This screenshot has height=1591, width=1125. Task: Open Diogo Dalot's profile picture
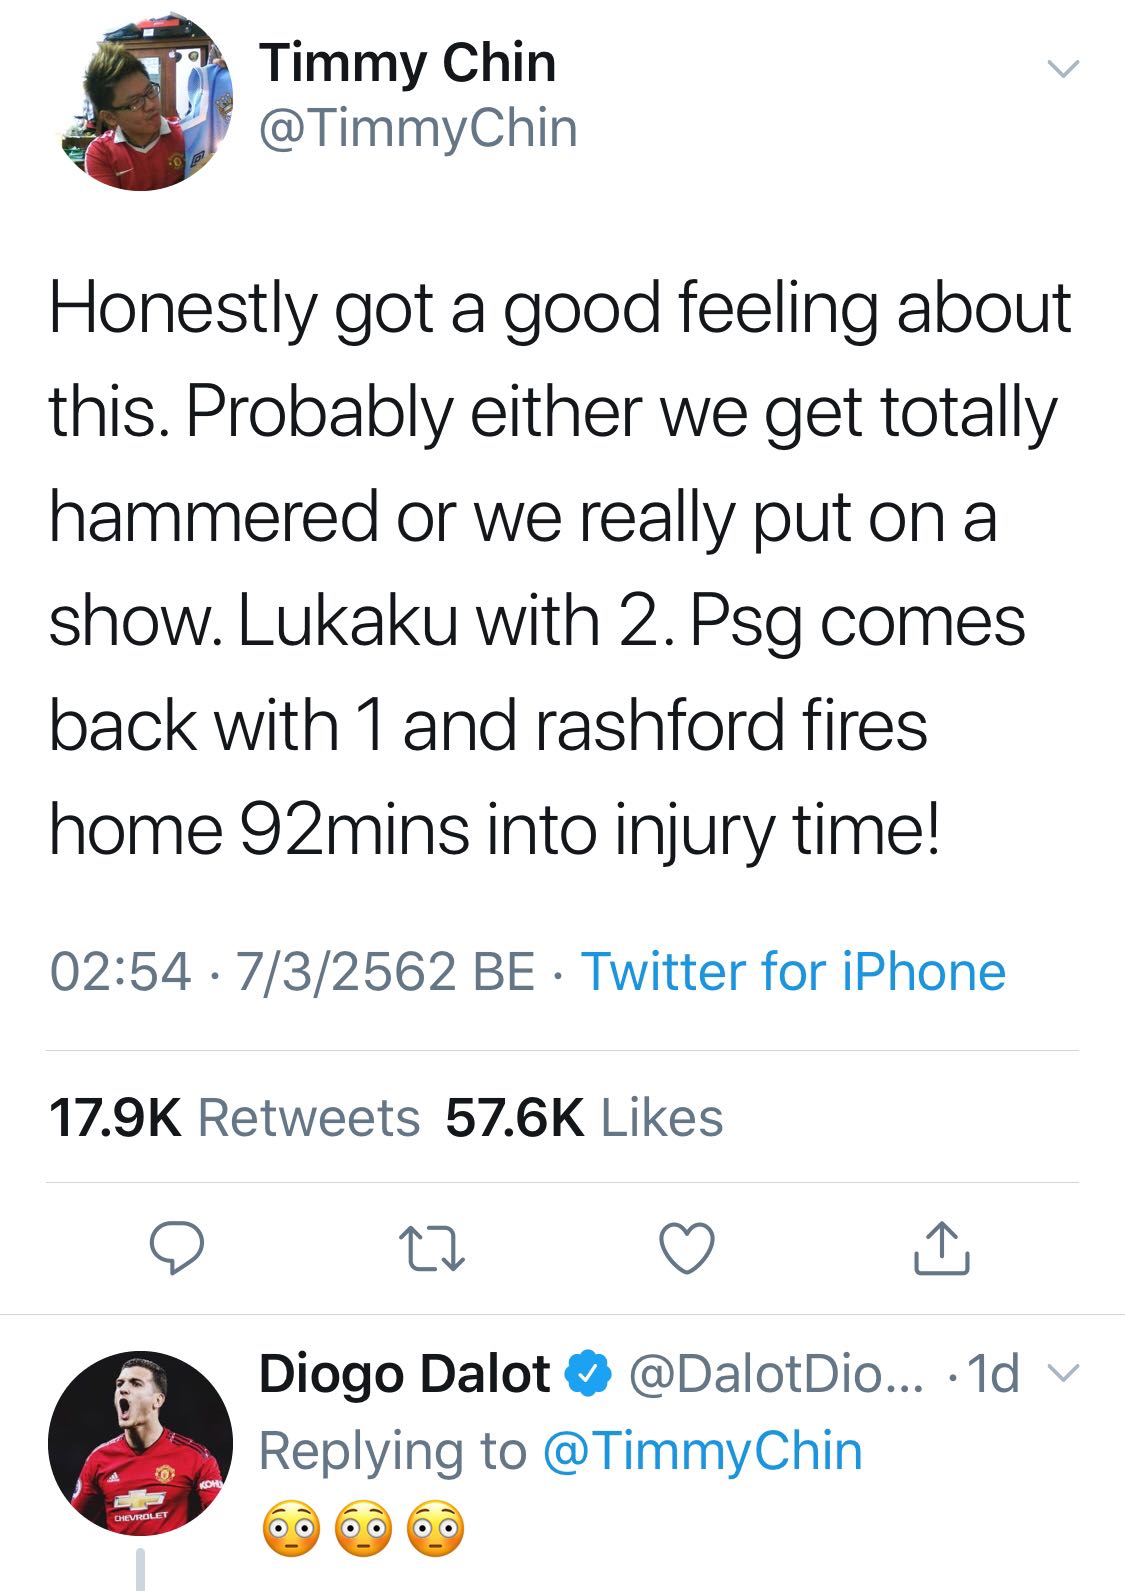pos(140,1443)
